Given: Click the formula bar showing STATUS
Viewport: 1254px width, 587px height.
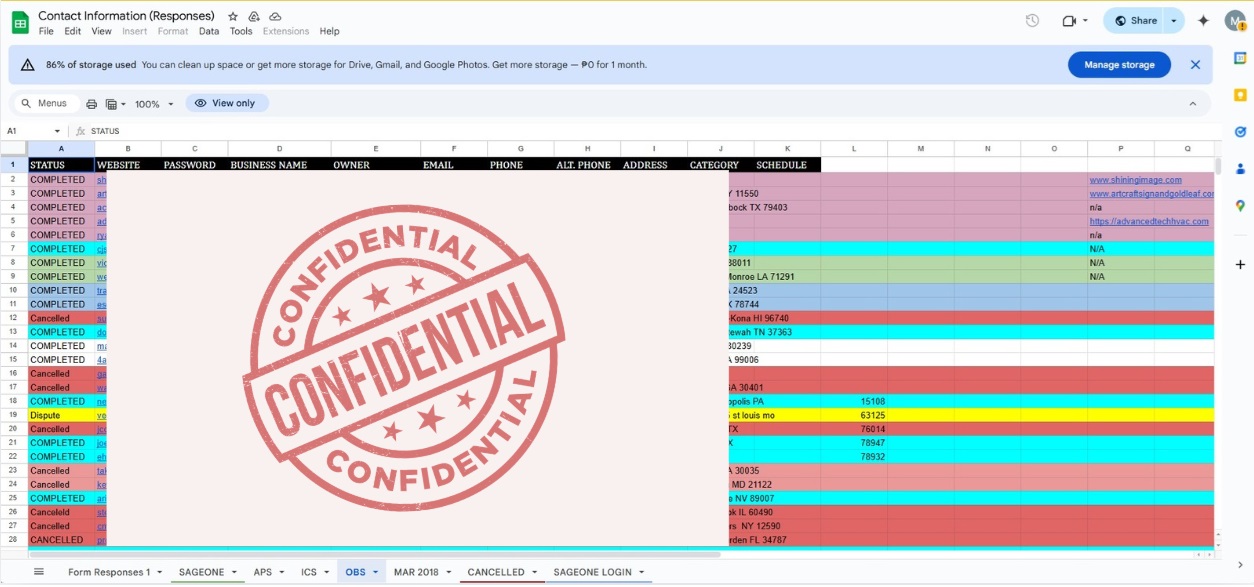Looking at the screenshot, I should tap(650, 131).
